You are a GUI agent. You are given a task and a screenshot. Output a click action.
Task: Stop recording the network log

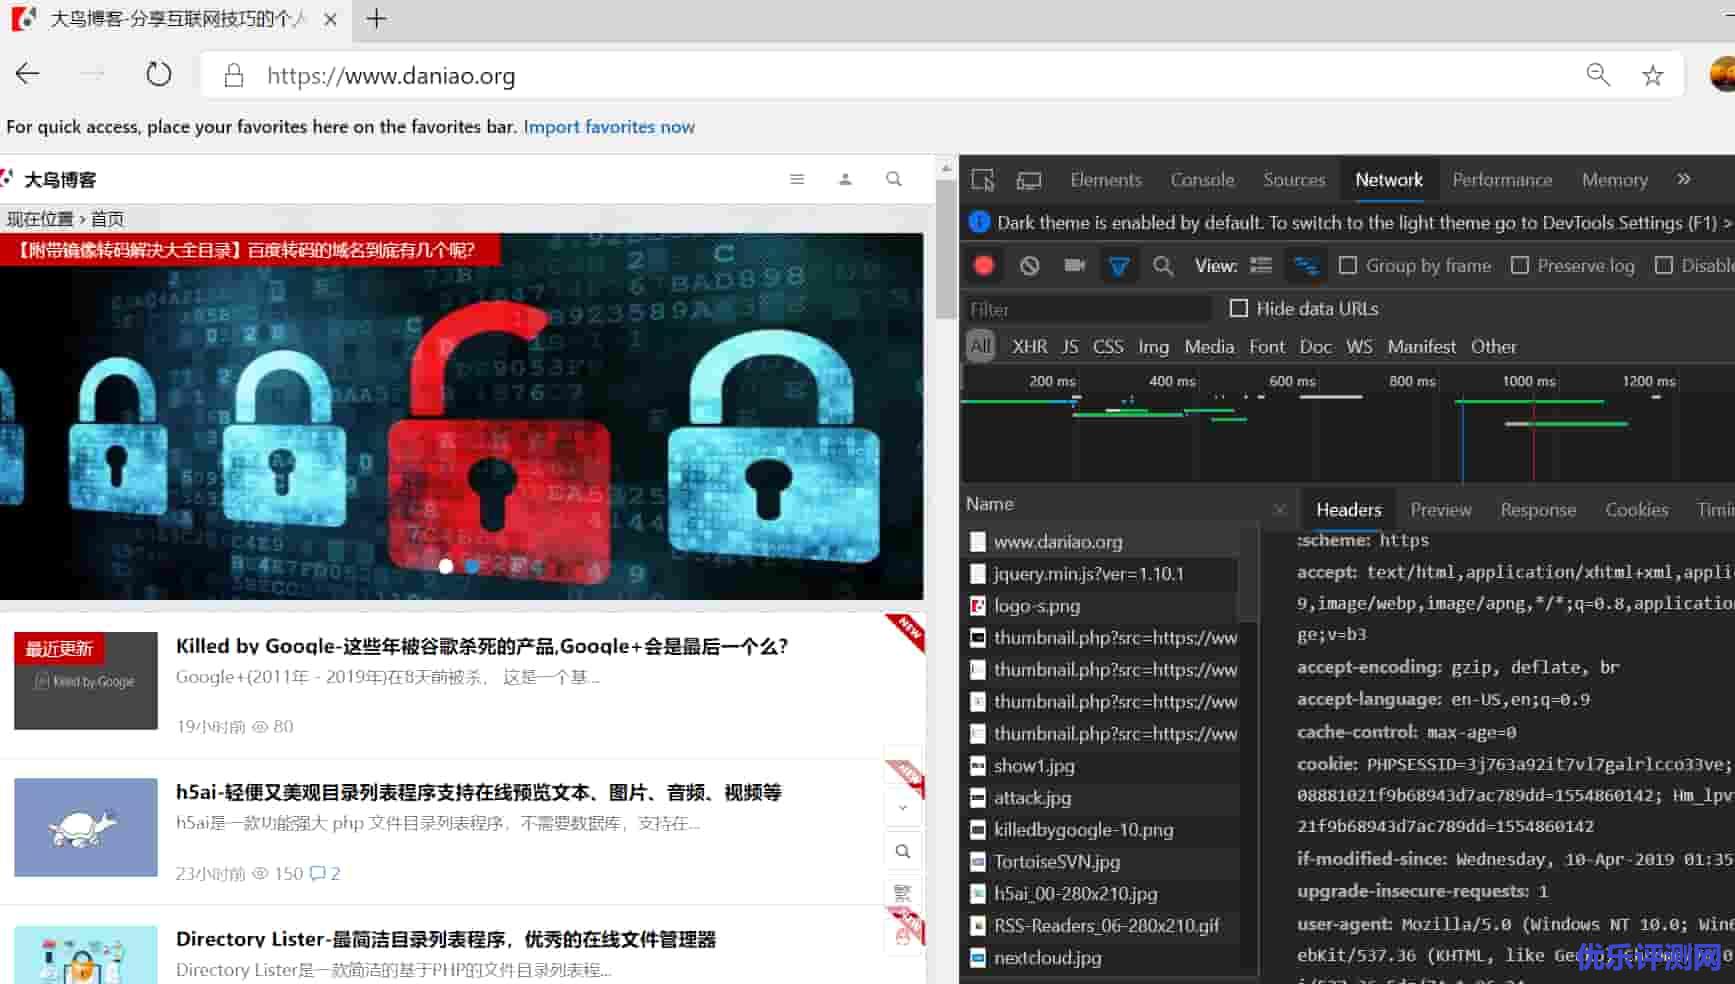[x=984, y=265]
